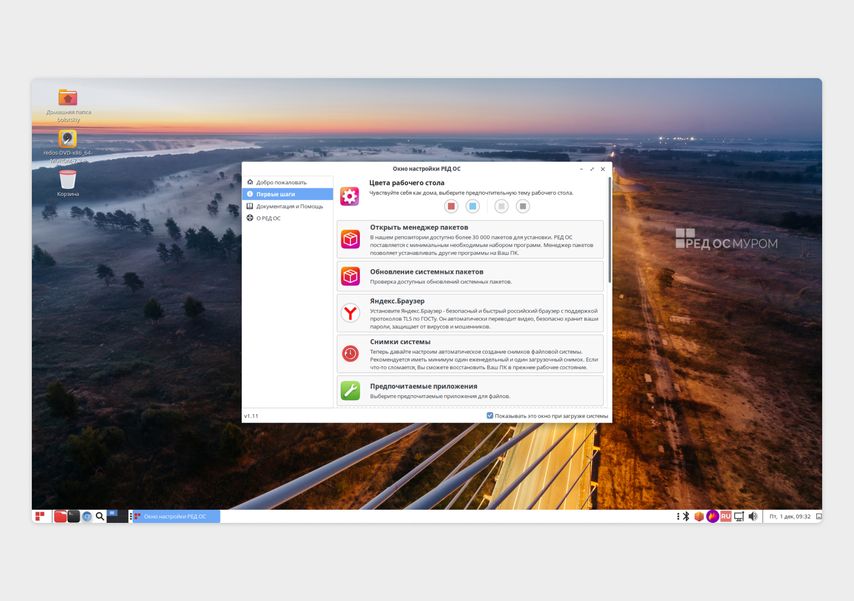Screen dimensions: 854x601
Task: Toggle Показывать это окно при загрузке системы
Action: pos(547,416)
